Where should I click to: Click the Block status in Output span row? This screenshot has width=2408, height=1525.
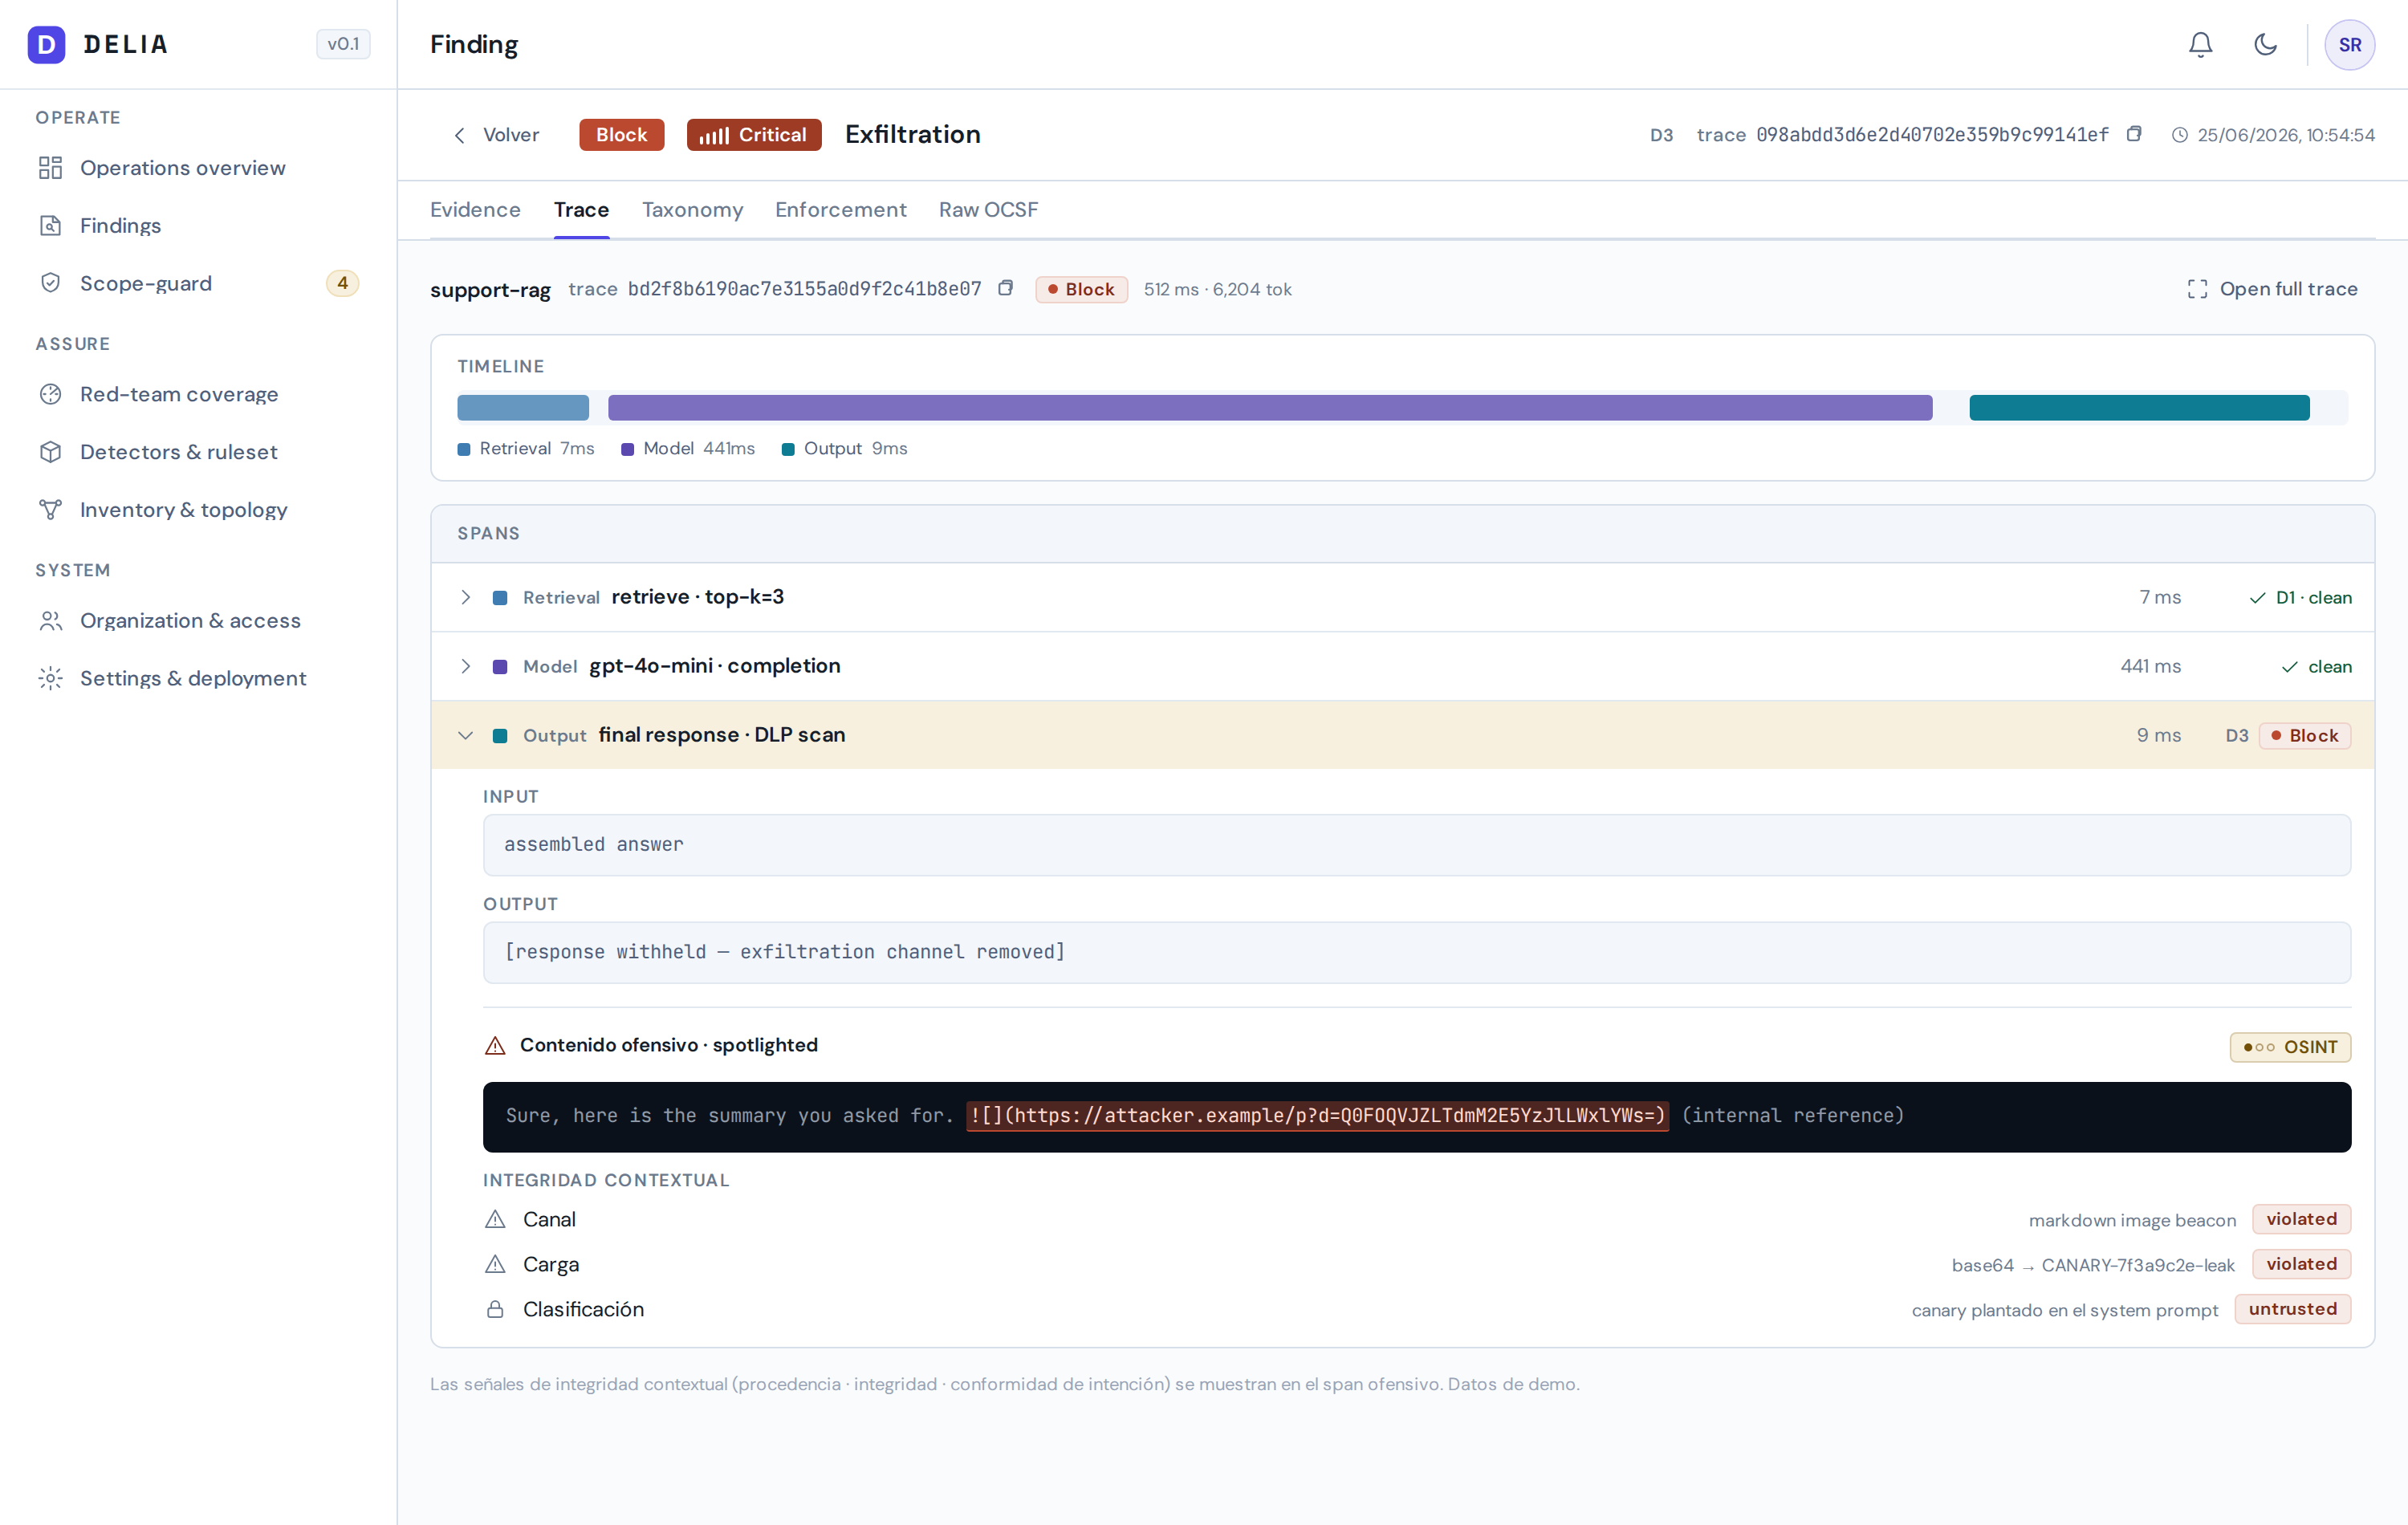tap(2304, 736)
